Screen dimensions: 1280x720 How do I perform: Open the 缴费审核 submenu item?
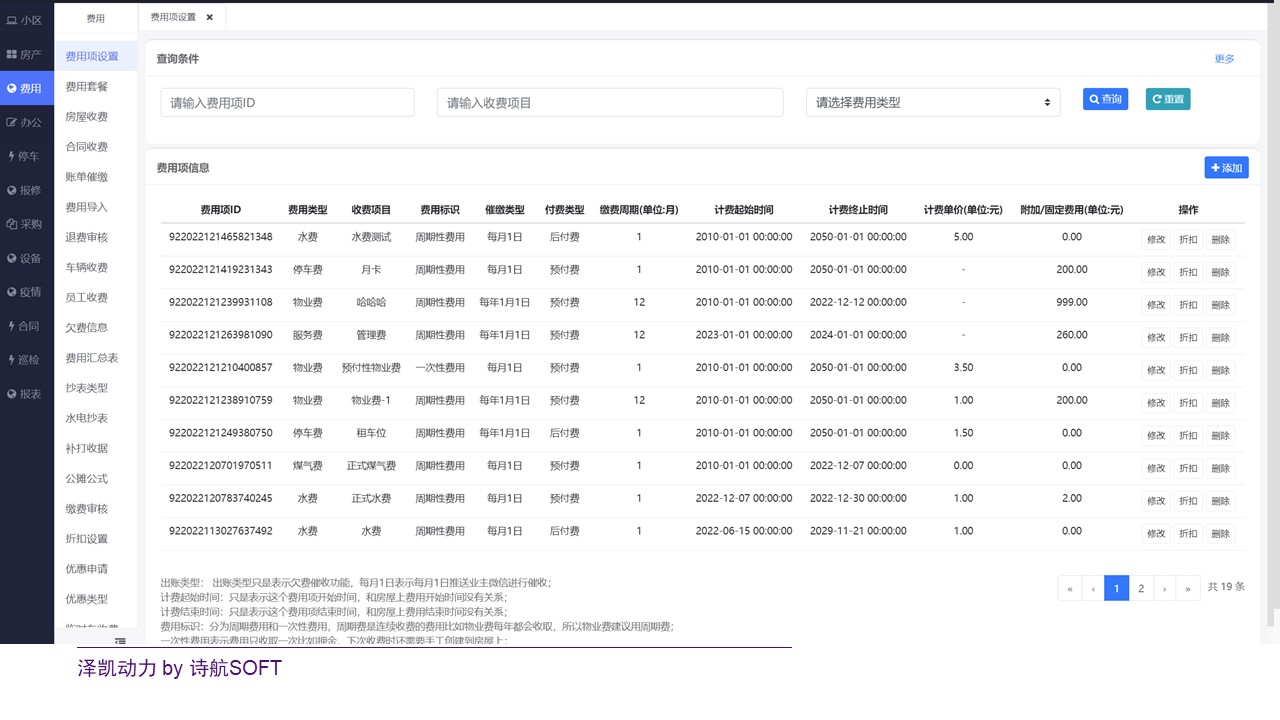[x=96, y=508]
